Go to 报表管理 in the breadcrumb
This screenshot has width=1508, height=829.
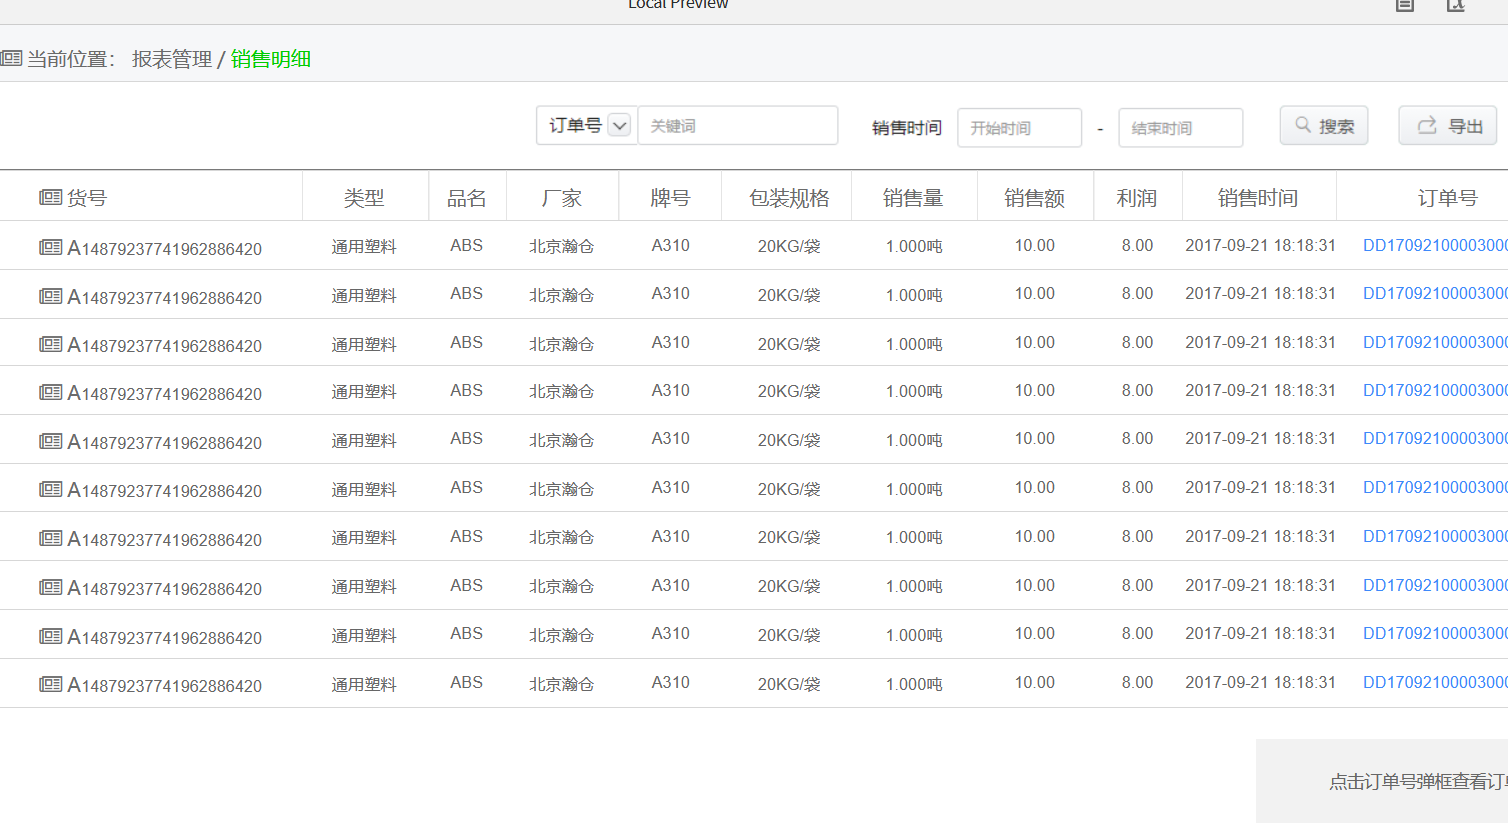(x=172, y=59)
